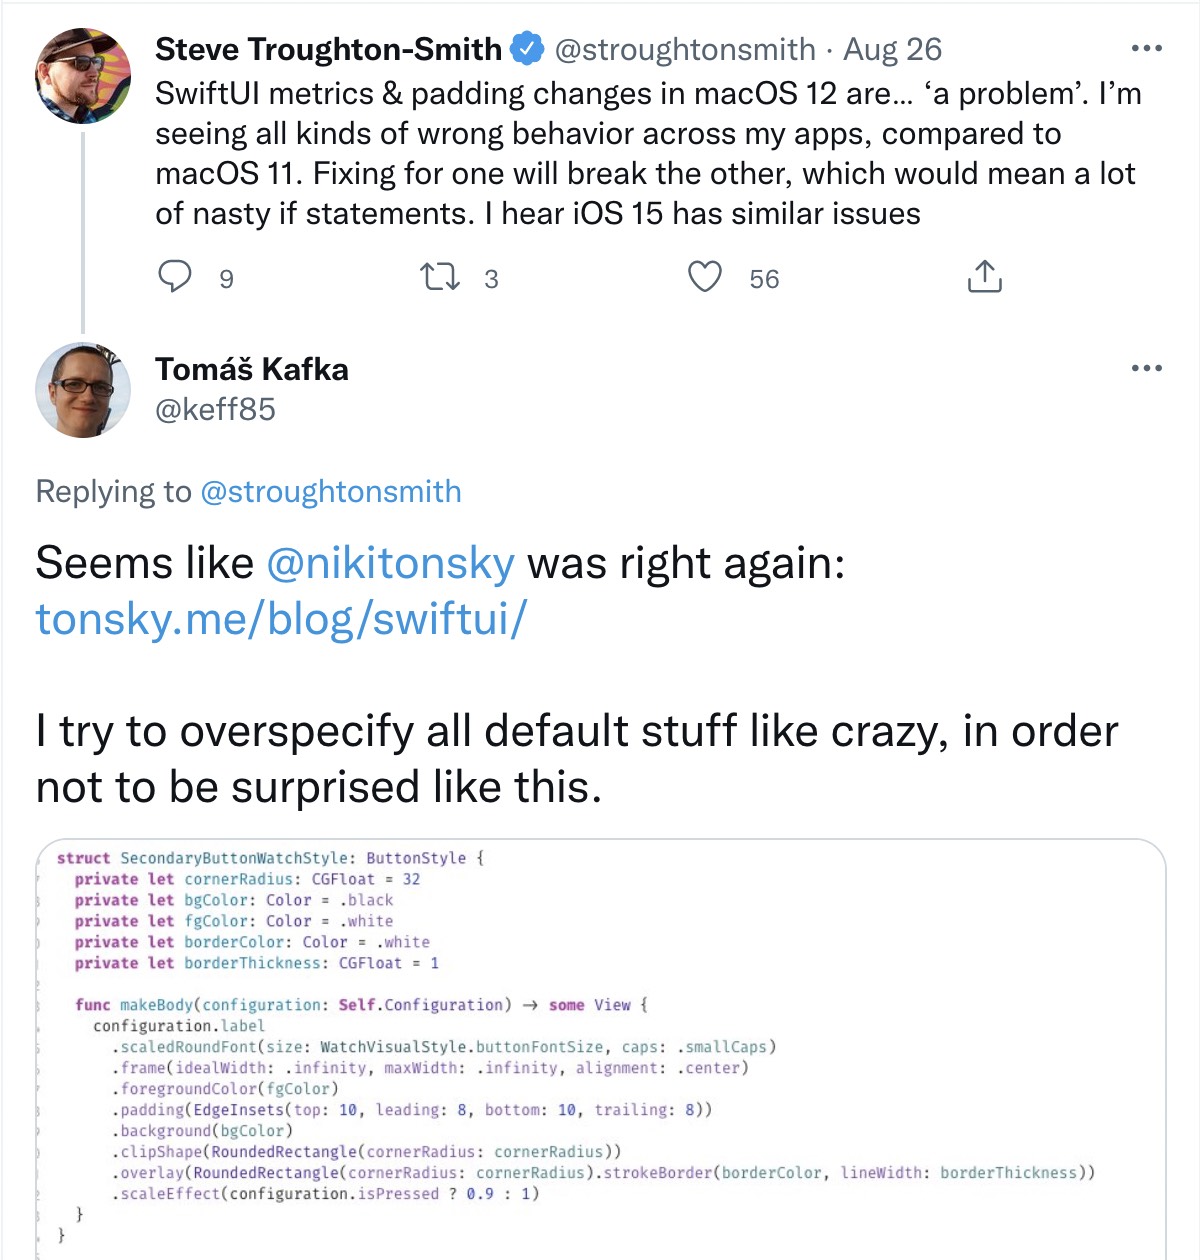Click the Aug 26 tweet timestamp
The width and height of the screenshot is (1200, 1260).
coord(892,49)
